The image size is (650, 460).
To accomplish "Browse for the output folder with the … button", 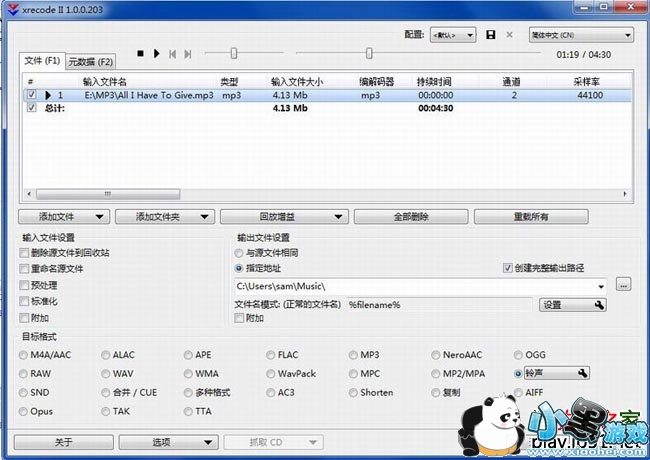I will [623, 285].
